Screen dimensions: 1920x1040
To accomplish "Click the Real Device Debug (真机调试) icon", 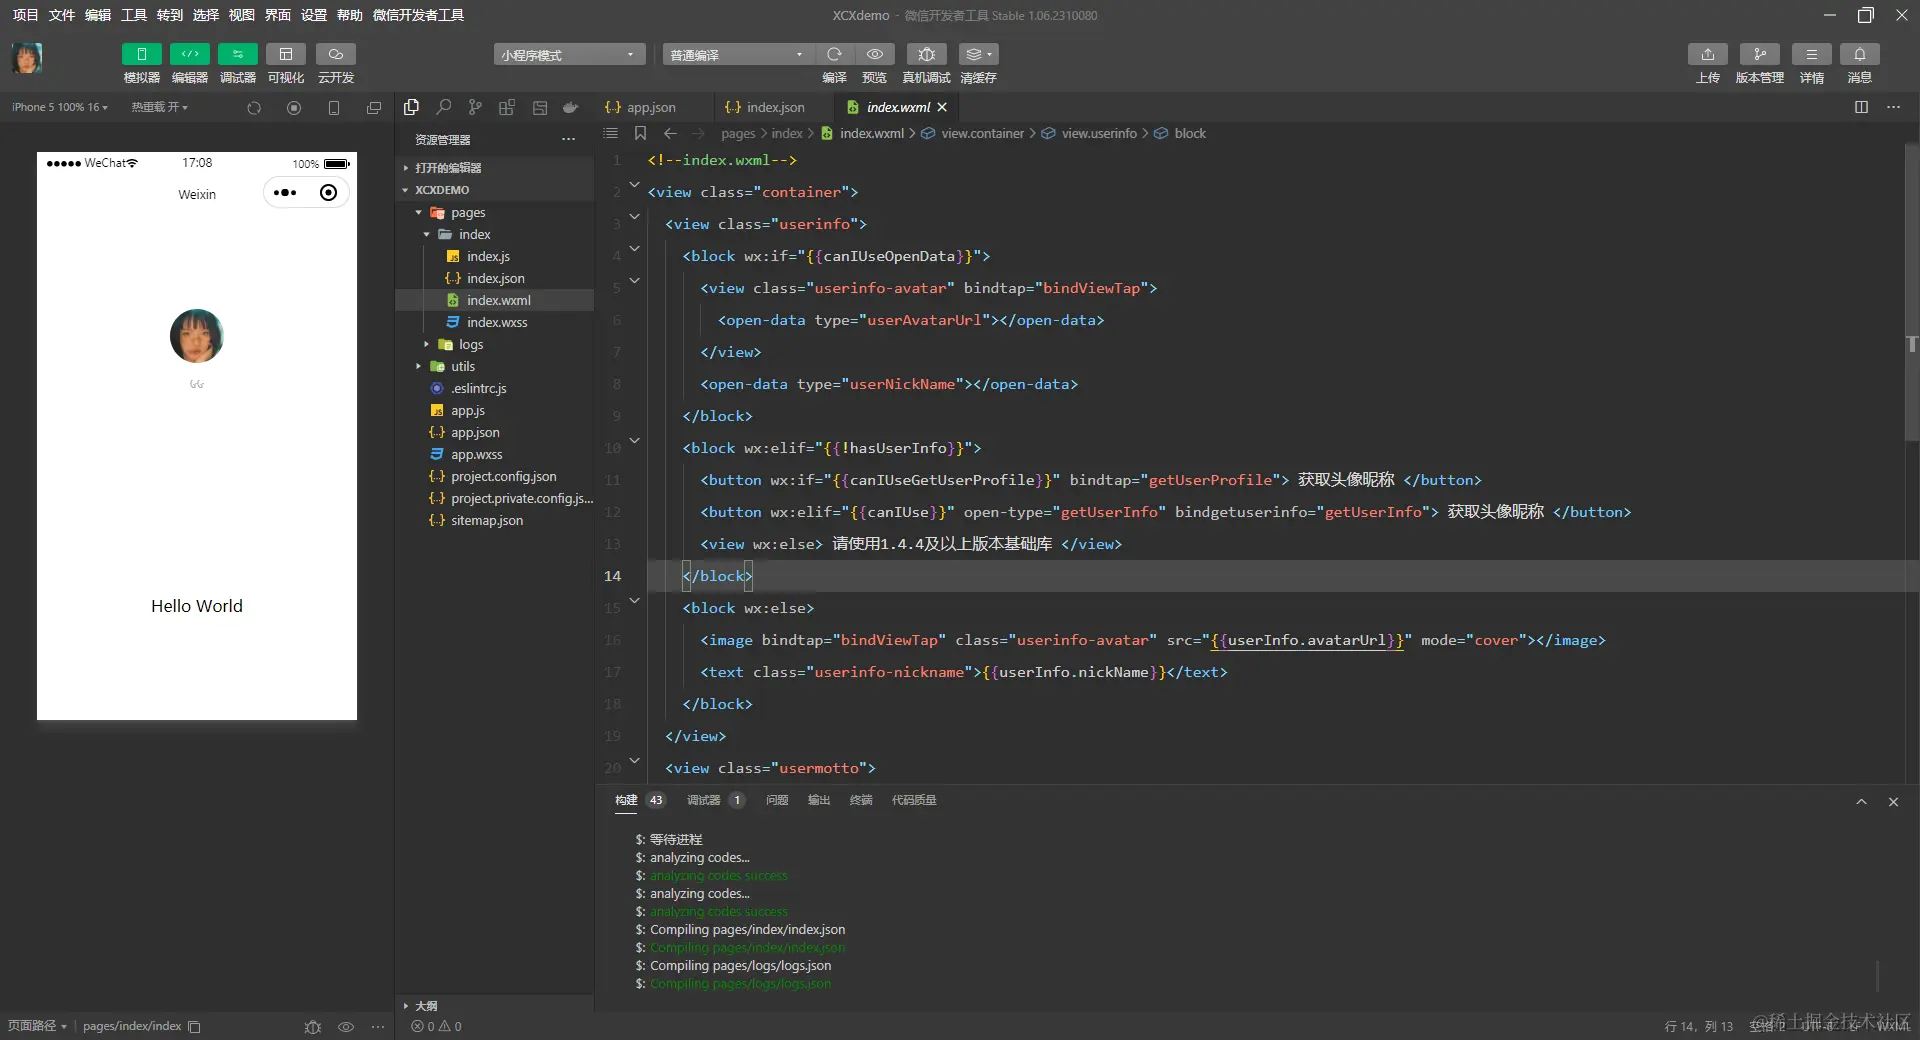I will click(926, 54).
